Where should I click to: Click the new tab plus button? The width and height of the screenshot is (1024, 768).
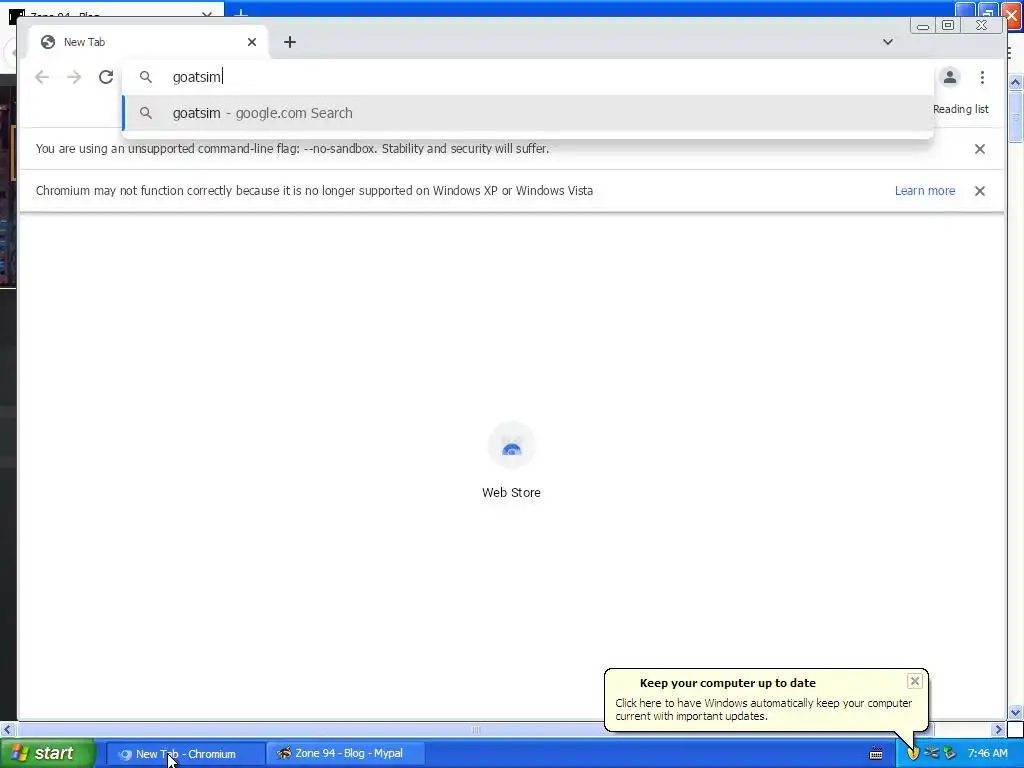pos(290,42)
